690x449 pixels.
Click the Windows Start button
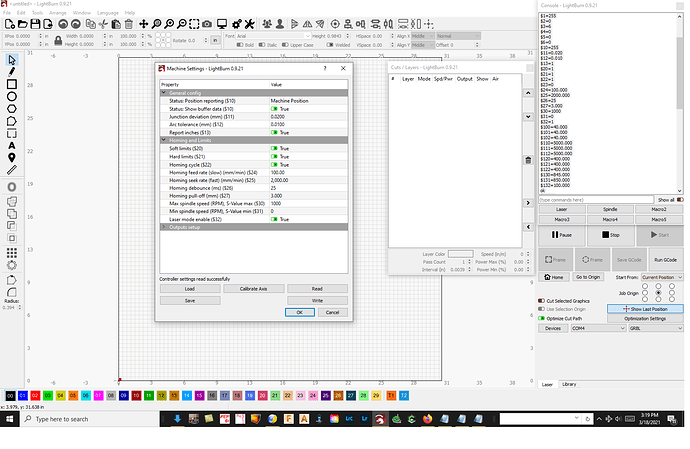coord(9,419)
